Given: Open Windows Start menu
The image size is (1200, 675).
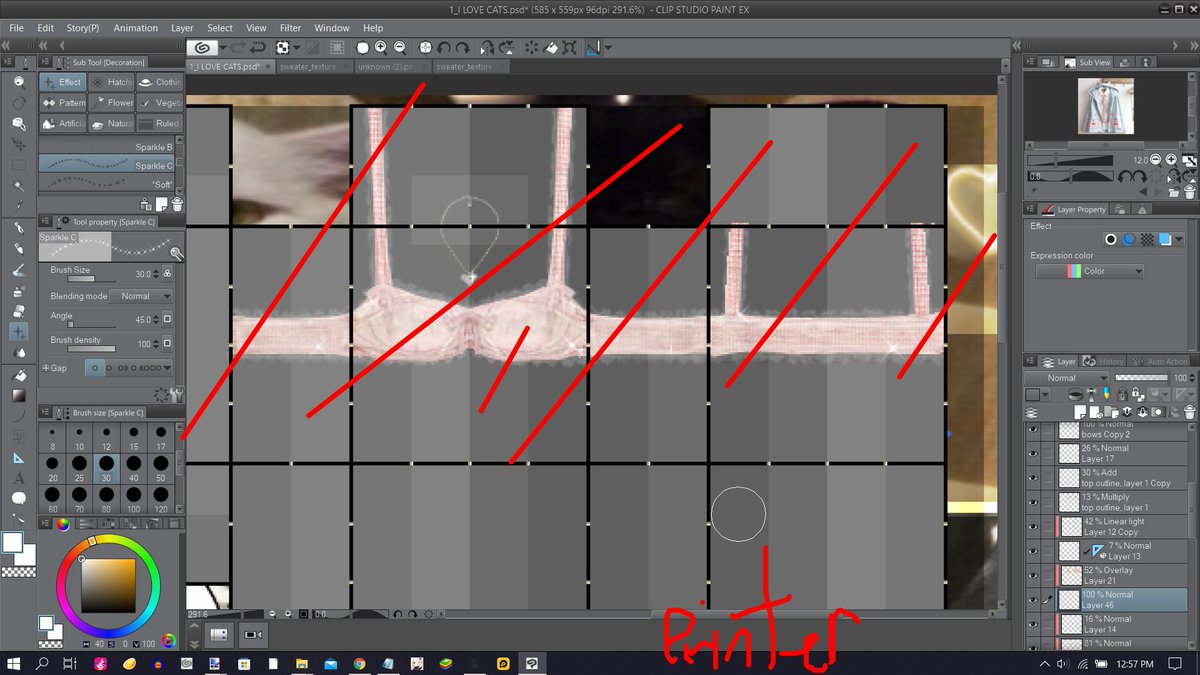Looking at the screenshot, I should pos(14,663).
